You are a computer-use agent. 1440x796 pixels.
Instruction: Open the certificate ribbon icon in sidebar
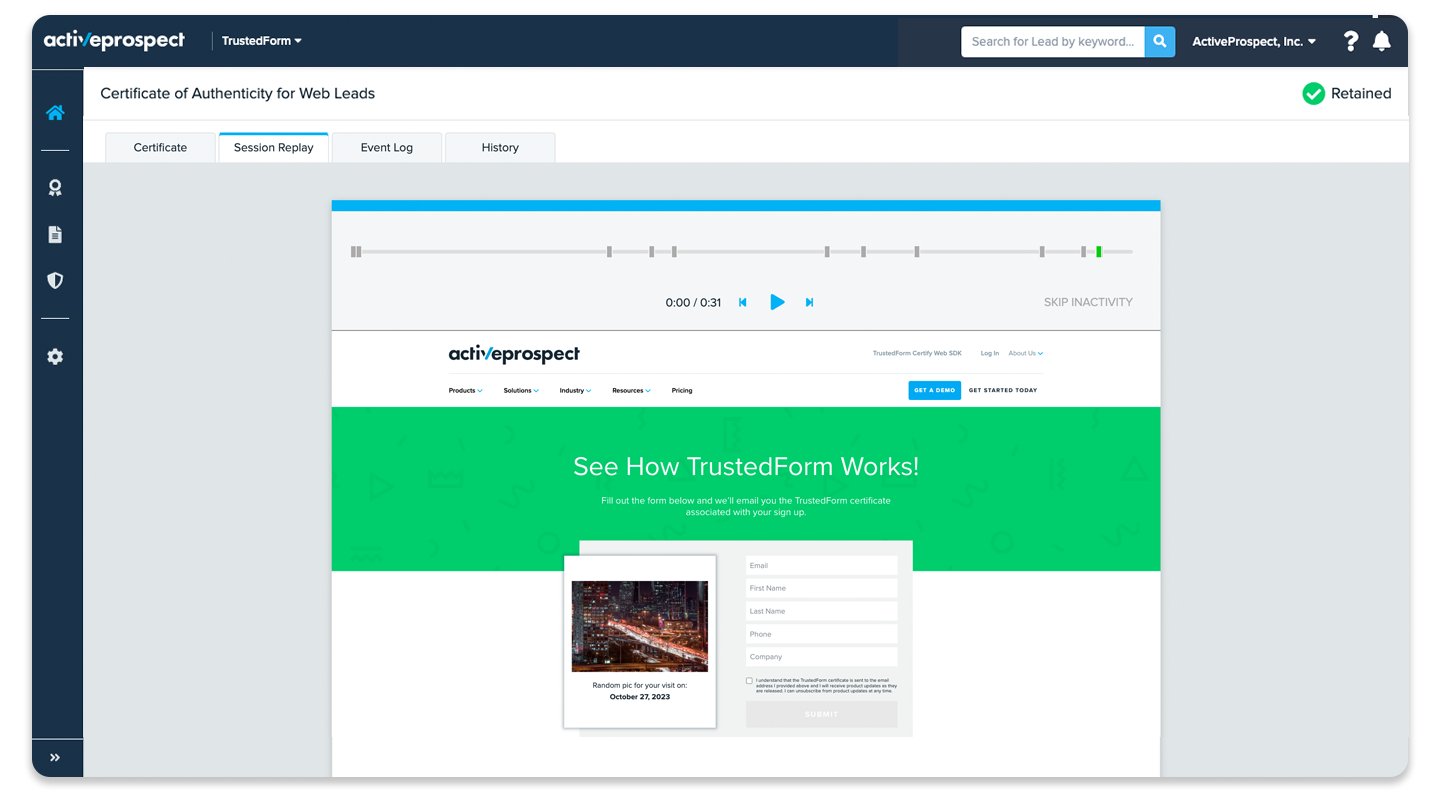pyautogui.click(x=55, y=188)
